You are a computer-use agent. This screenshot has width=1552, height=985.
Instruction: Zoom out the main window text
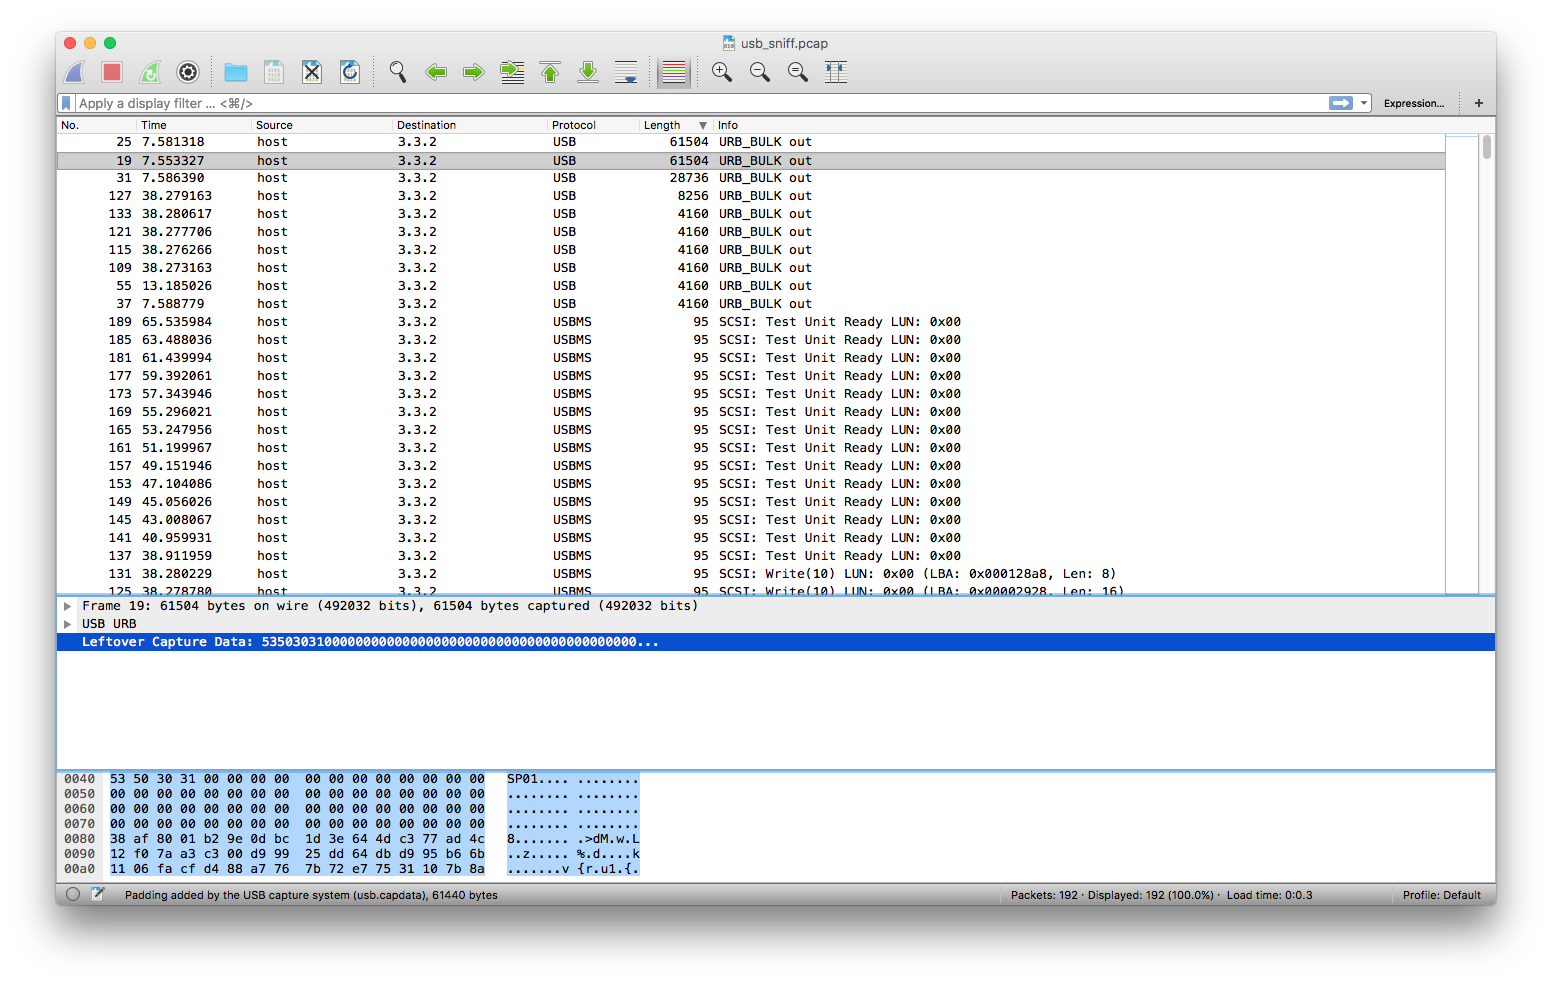pos(760,72)
